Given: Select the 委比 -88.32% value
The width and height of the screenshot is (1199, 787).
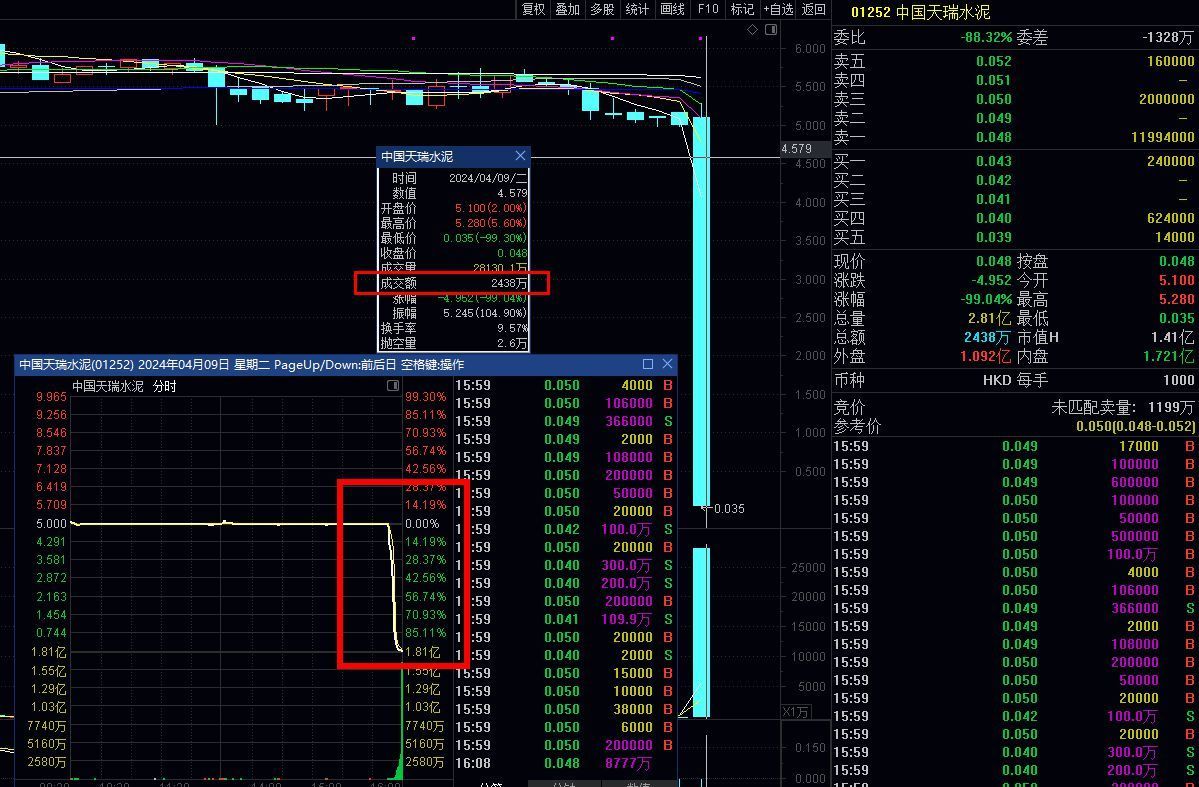Looking at the screenshot, I should click(986, 37).
